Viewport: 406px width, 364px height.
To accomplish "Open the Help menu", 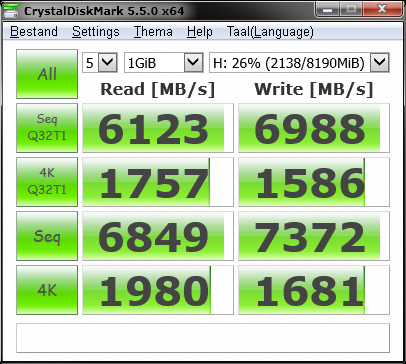I will tap(199, 32).
